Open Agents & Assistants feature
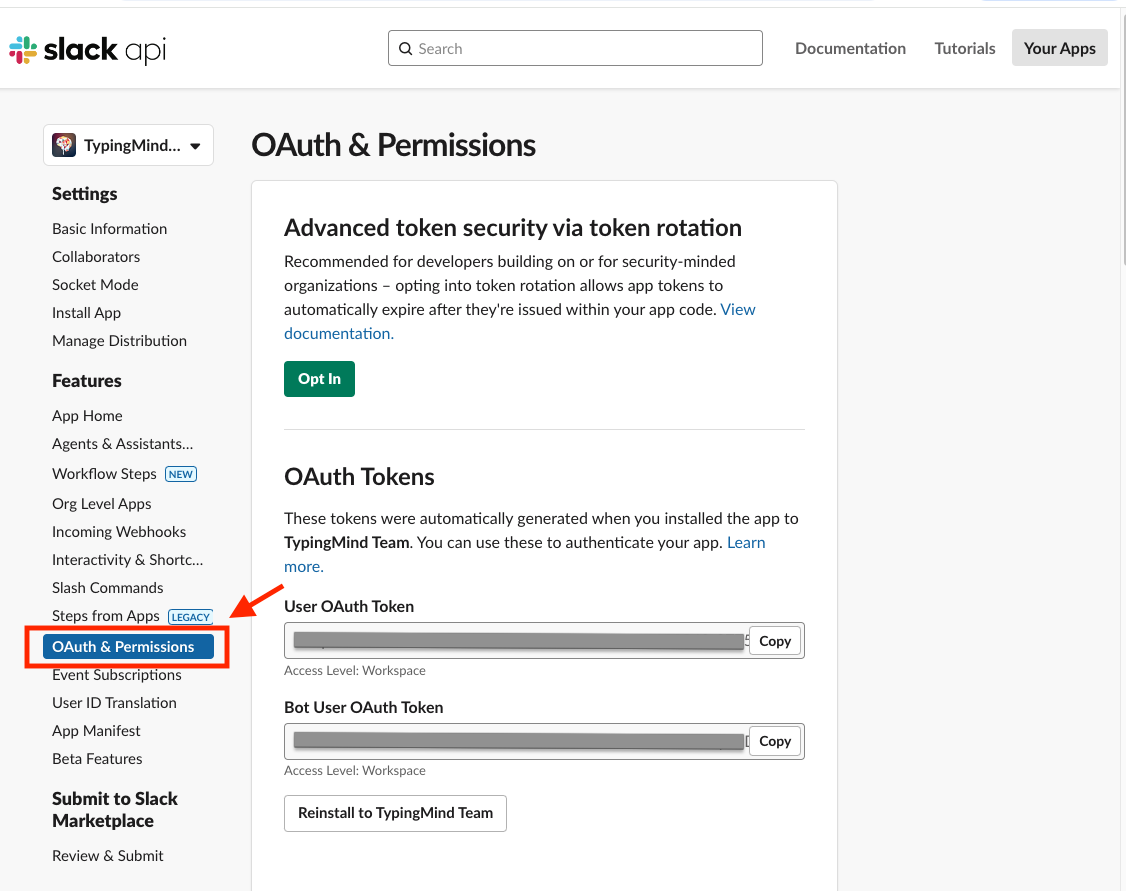The width and height of the screenshot is (1126, 891). point(122,444)
